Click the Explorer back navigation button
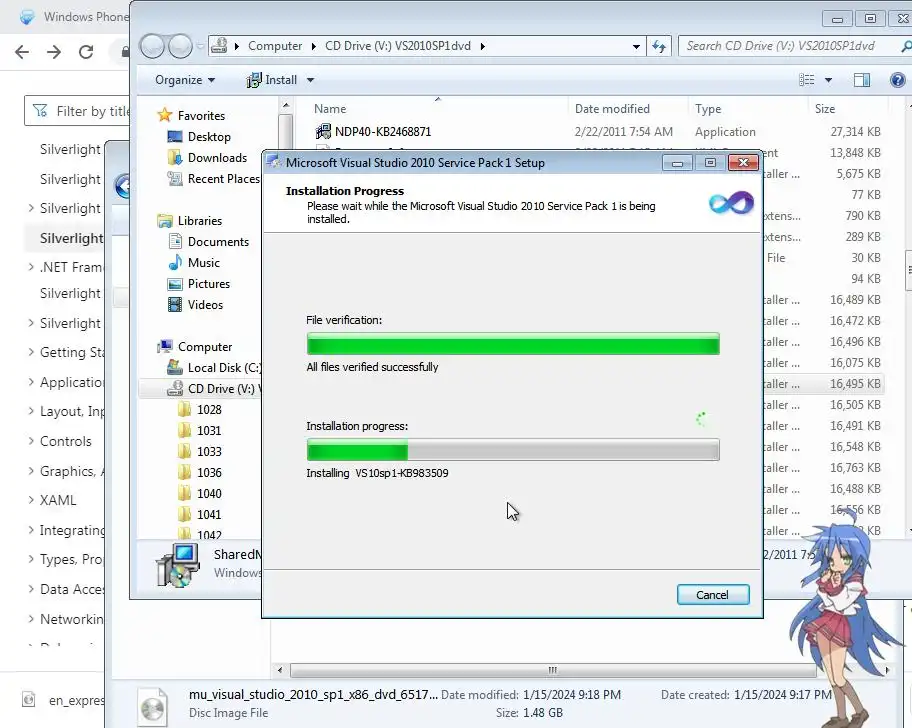 coord(152,46)
